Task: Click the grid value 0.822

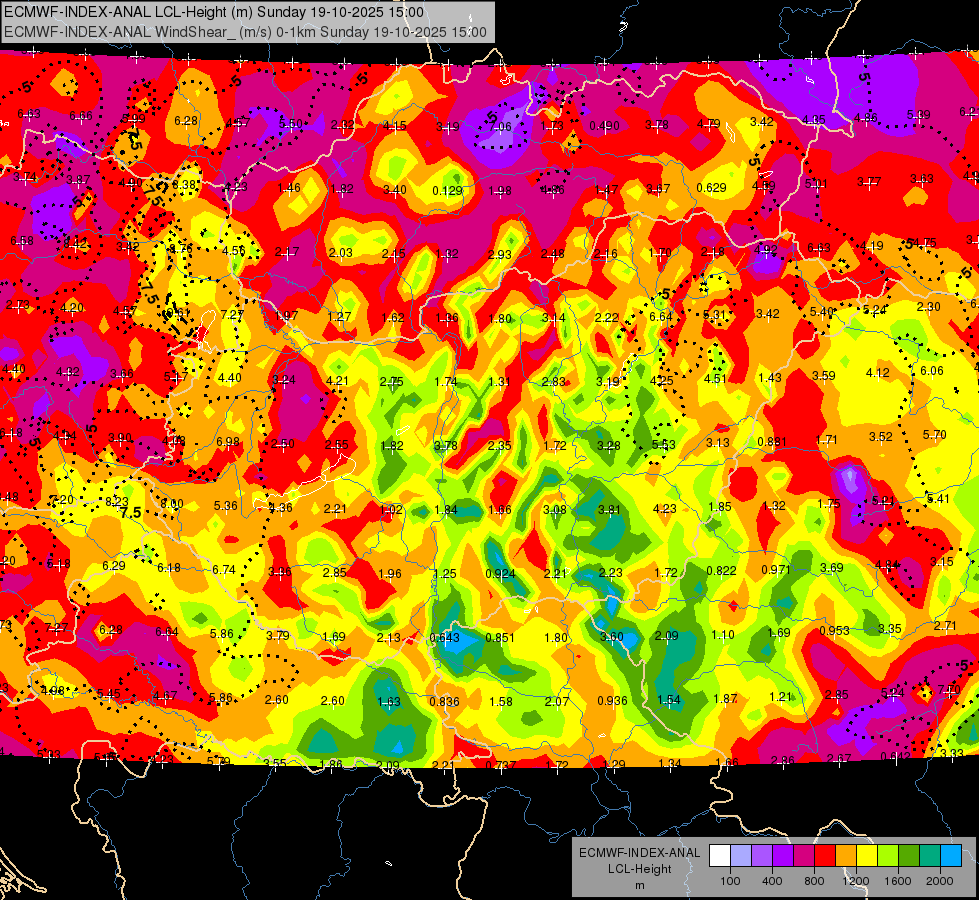Action: point(721,570)
